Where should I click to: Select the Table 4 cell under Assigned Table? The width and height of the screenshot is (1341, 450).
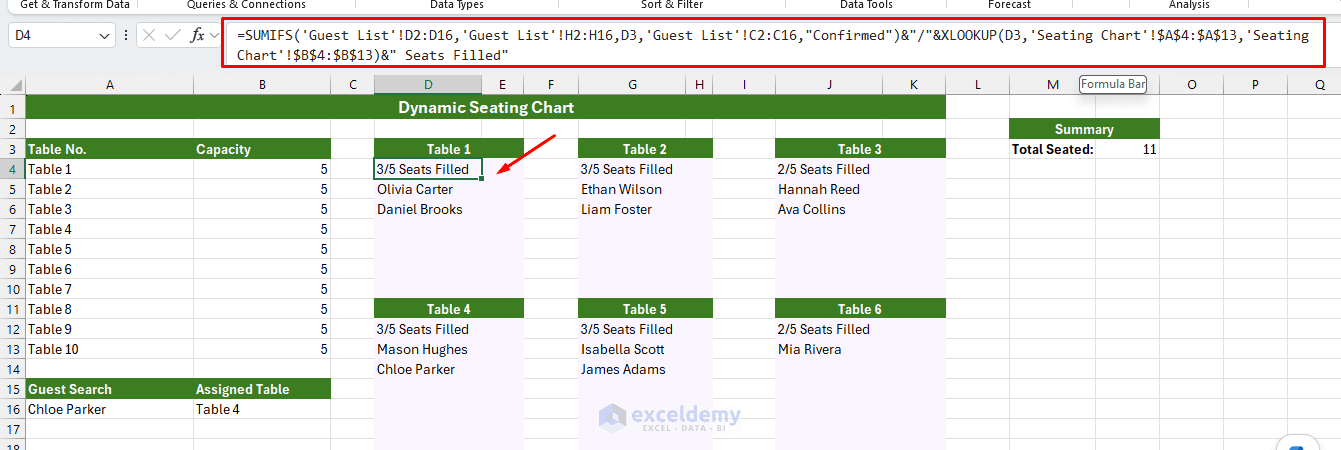tap(262, 410)
